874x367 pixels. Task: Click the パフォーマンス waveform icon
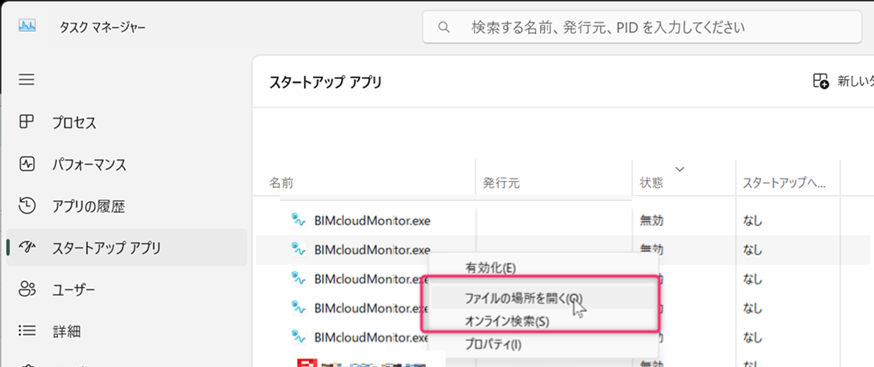27,164
